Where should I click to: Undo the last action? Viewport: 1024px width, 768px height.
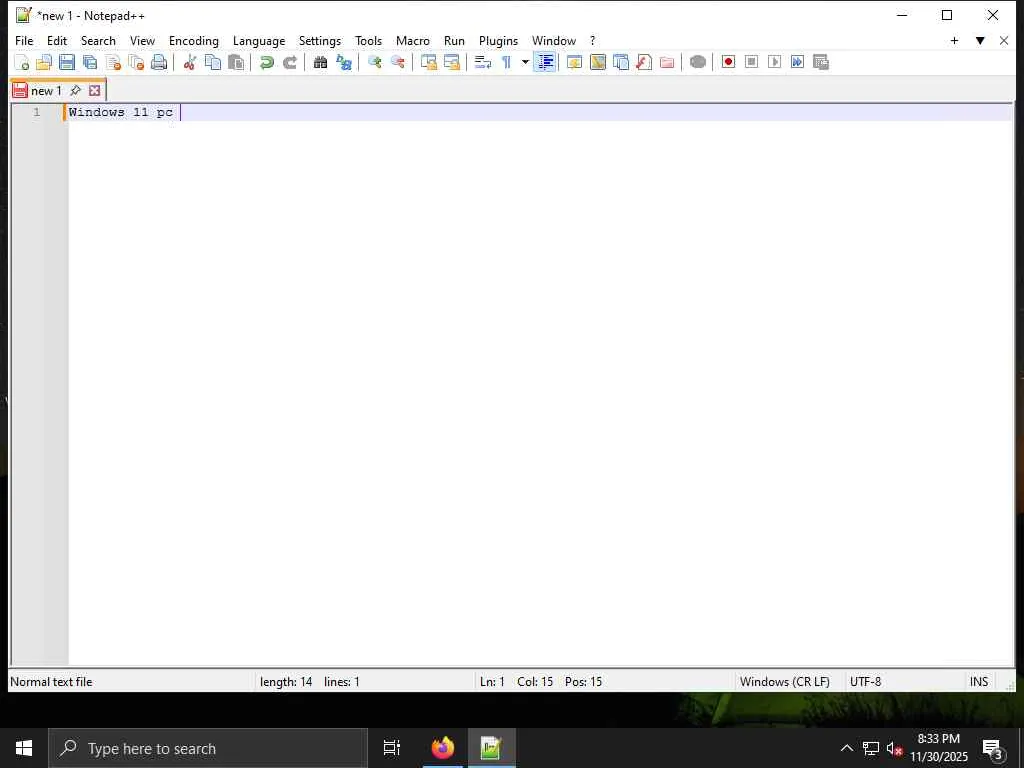266,62
